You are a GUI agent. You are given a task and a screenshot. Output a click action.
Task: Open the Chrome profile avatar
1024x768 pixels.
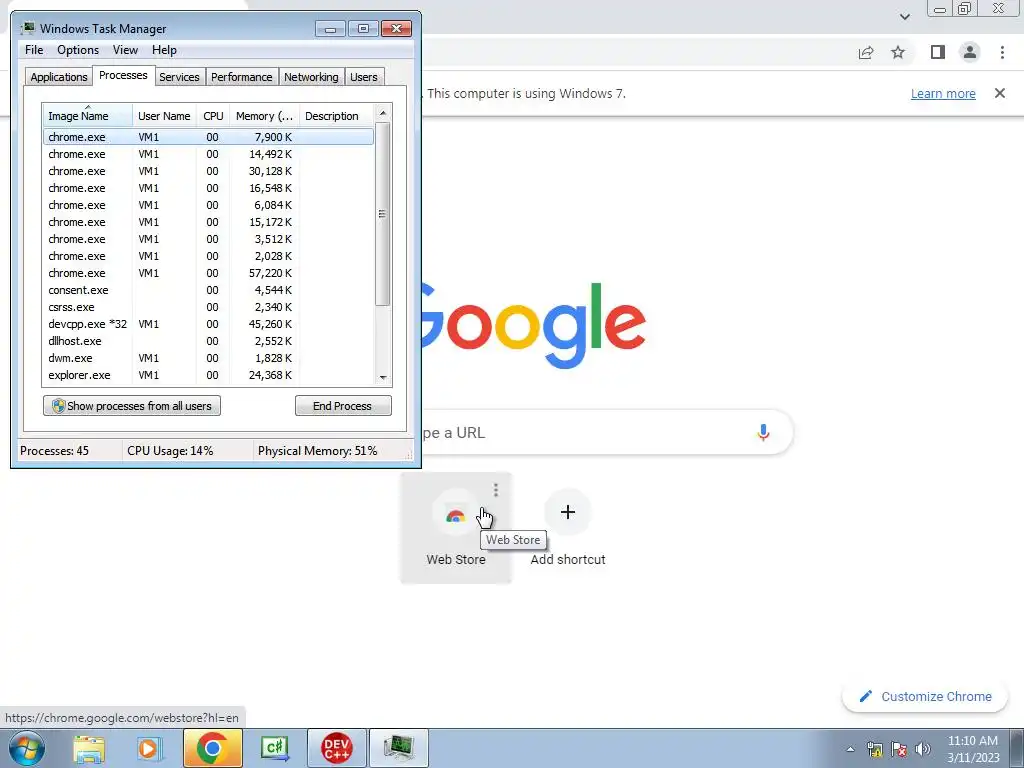[x=970, y=52]
